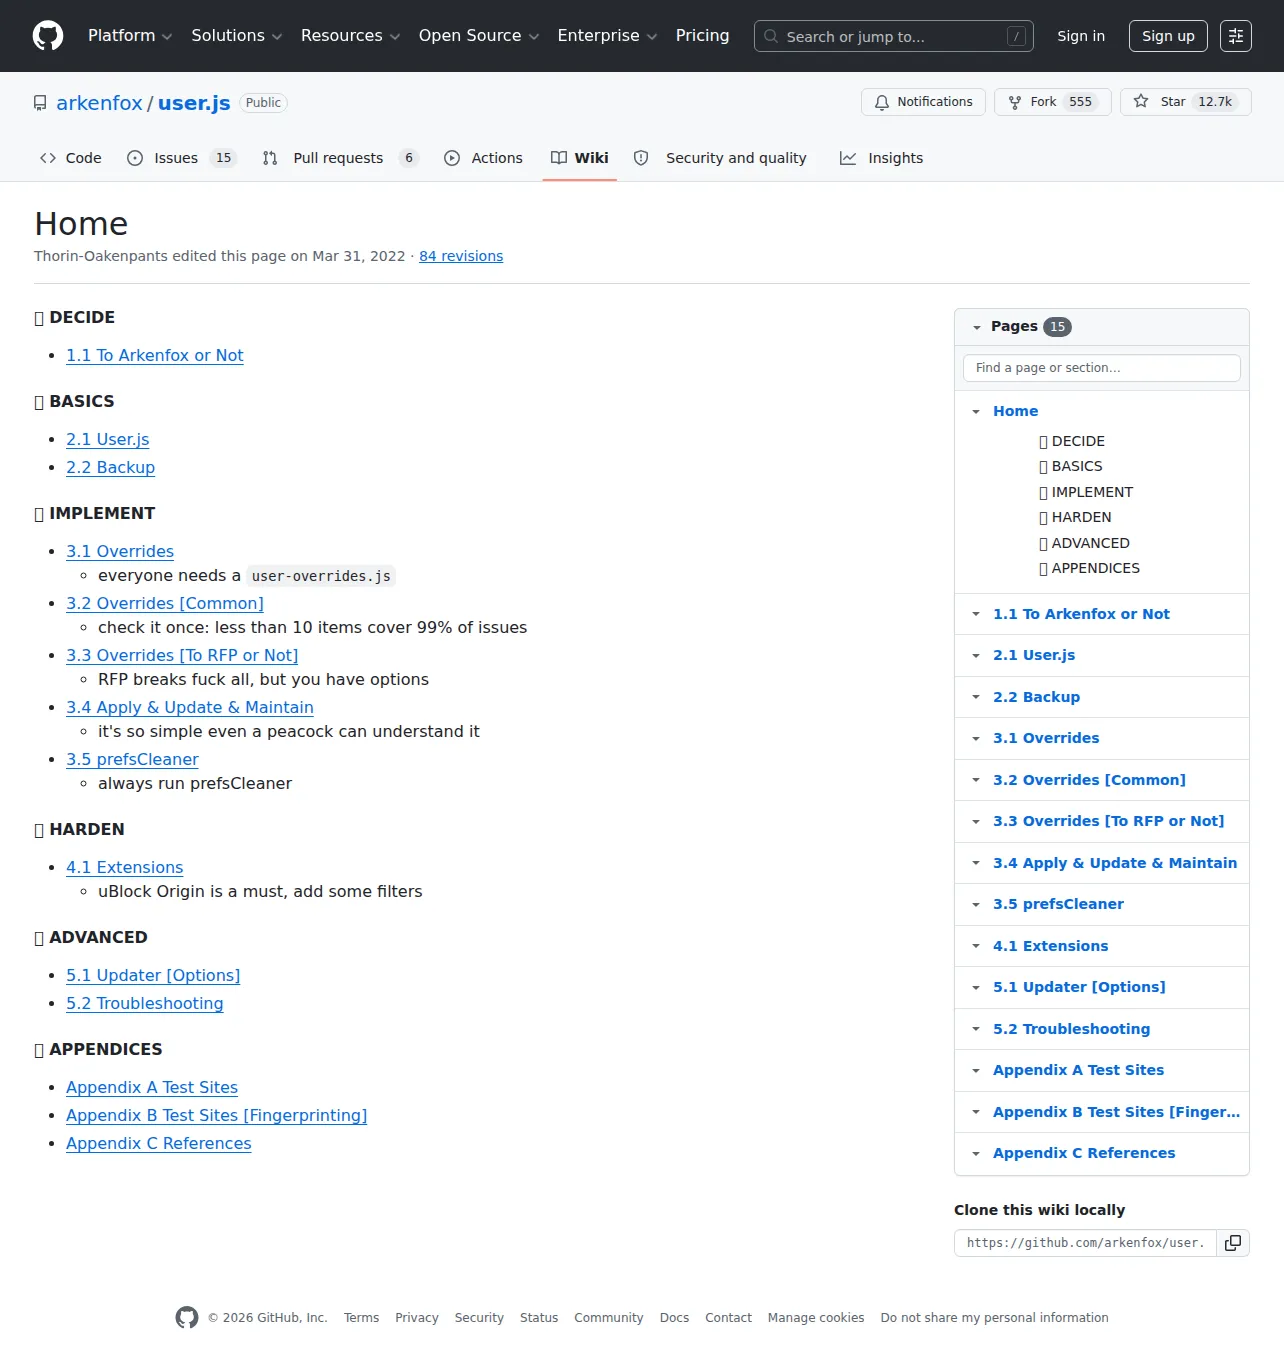Expand the 2.2 Backup page sections

pos(976,697)
